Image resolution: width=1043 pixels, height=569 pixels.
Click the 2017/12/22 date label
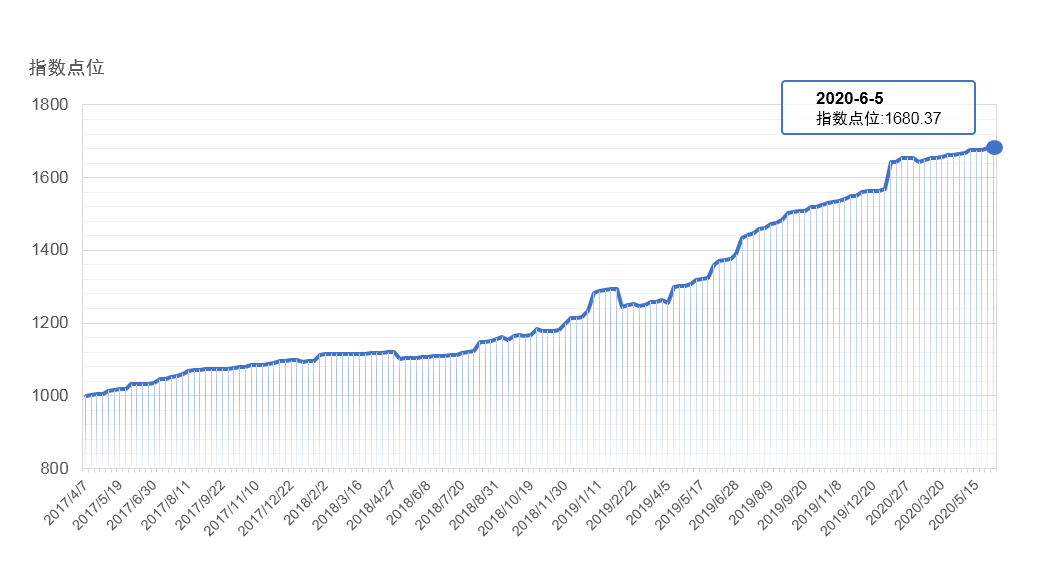pos(265,506)
